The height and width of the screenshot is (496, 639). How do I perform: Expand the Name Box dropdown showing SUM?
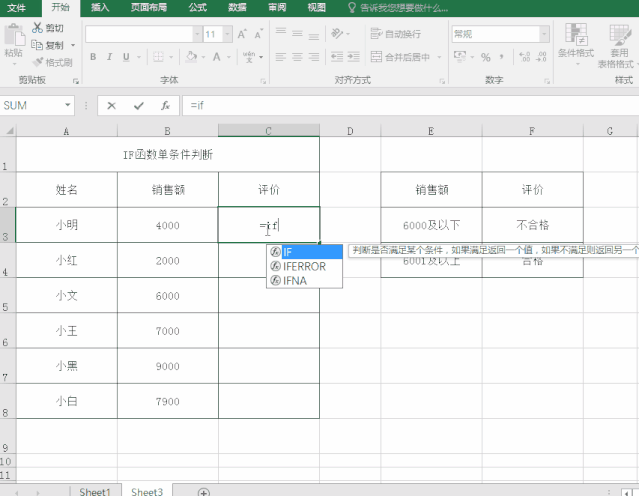pyautogui.click(x=69, y=105)
